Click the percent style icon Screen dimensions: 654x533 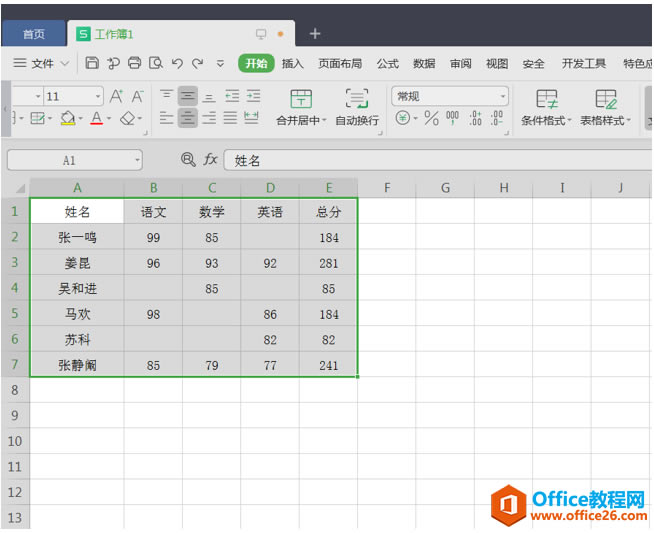pyautogui.click(x=431, y=118)
